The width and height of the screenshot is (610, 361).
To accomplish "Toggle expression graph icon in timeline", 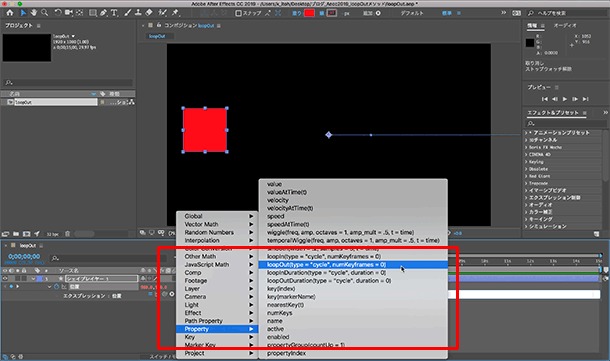I will pos(157,294).
